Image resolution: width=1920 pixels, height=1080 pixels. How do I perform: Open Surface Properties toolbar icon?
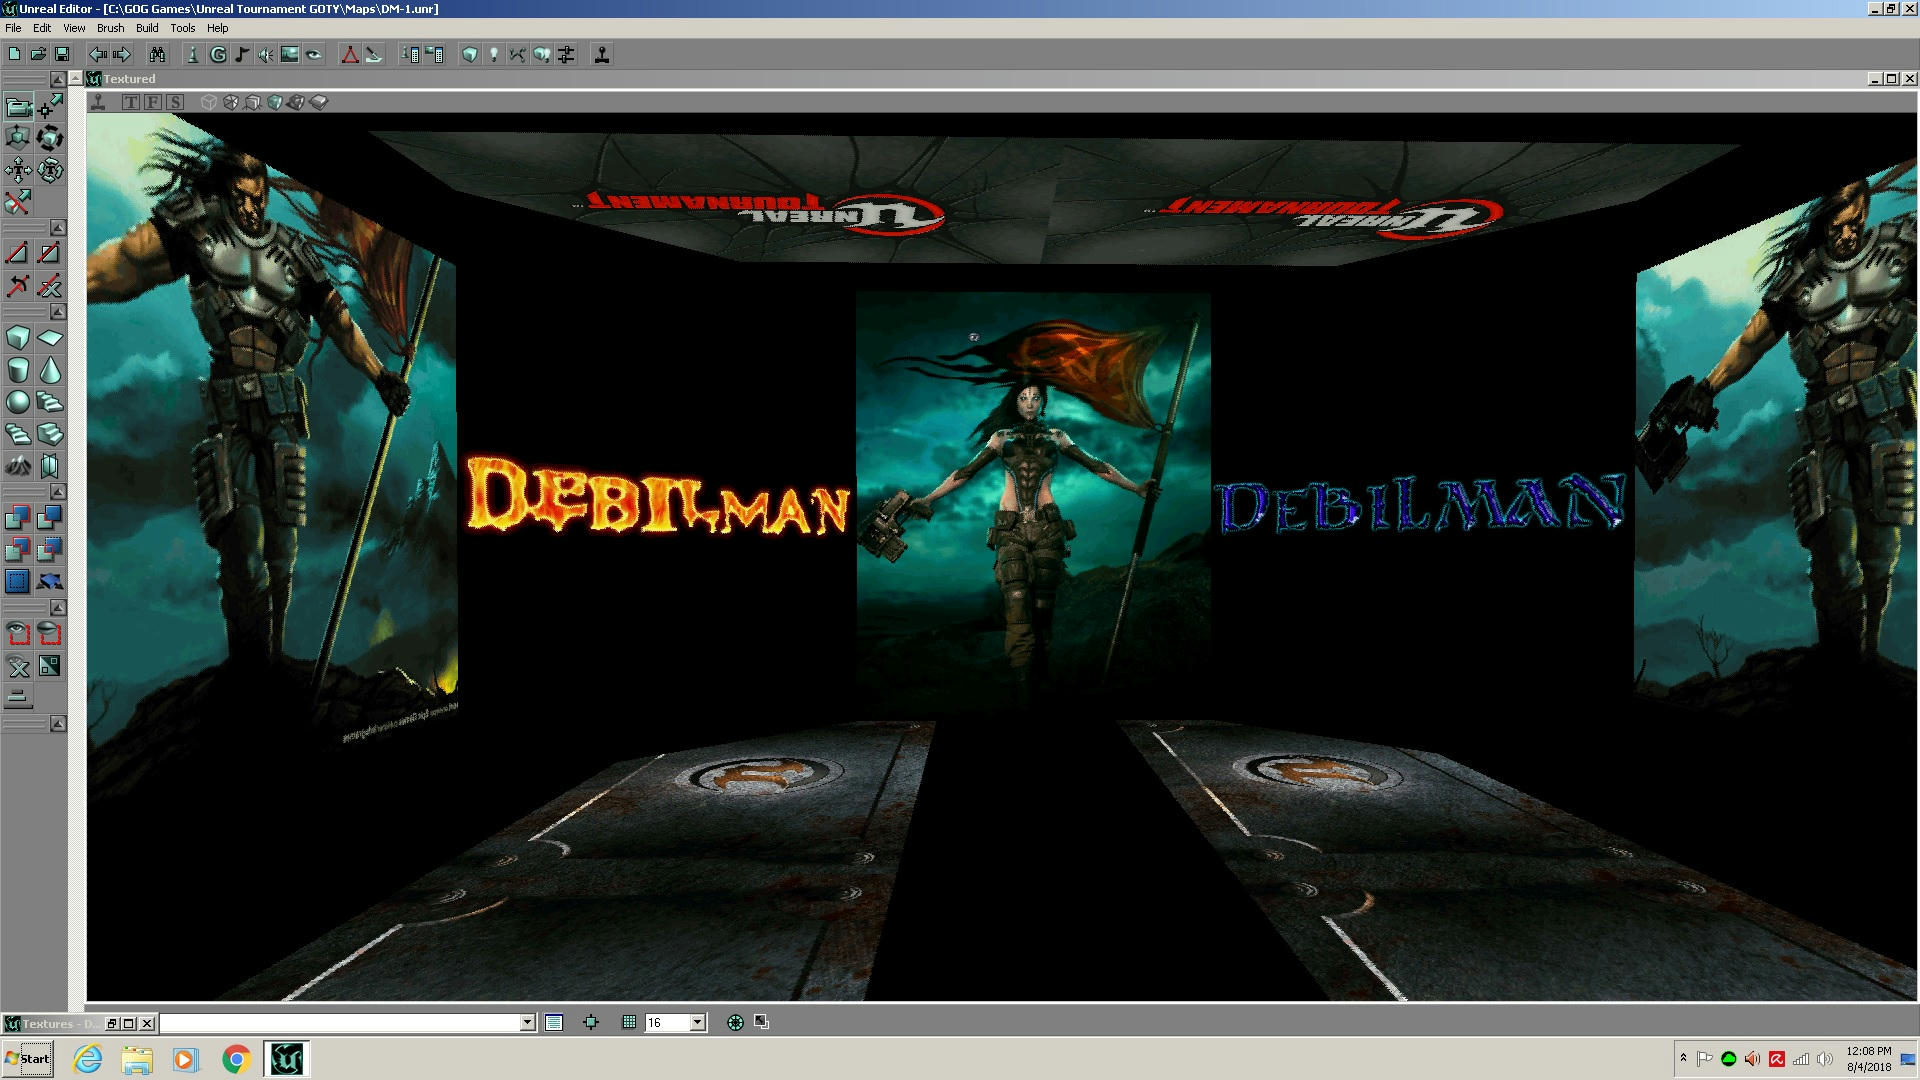[x=434, y=54]
